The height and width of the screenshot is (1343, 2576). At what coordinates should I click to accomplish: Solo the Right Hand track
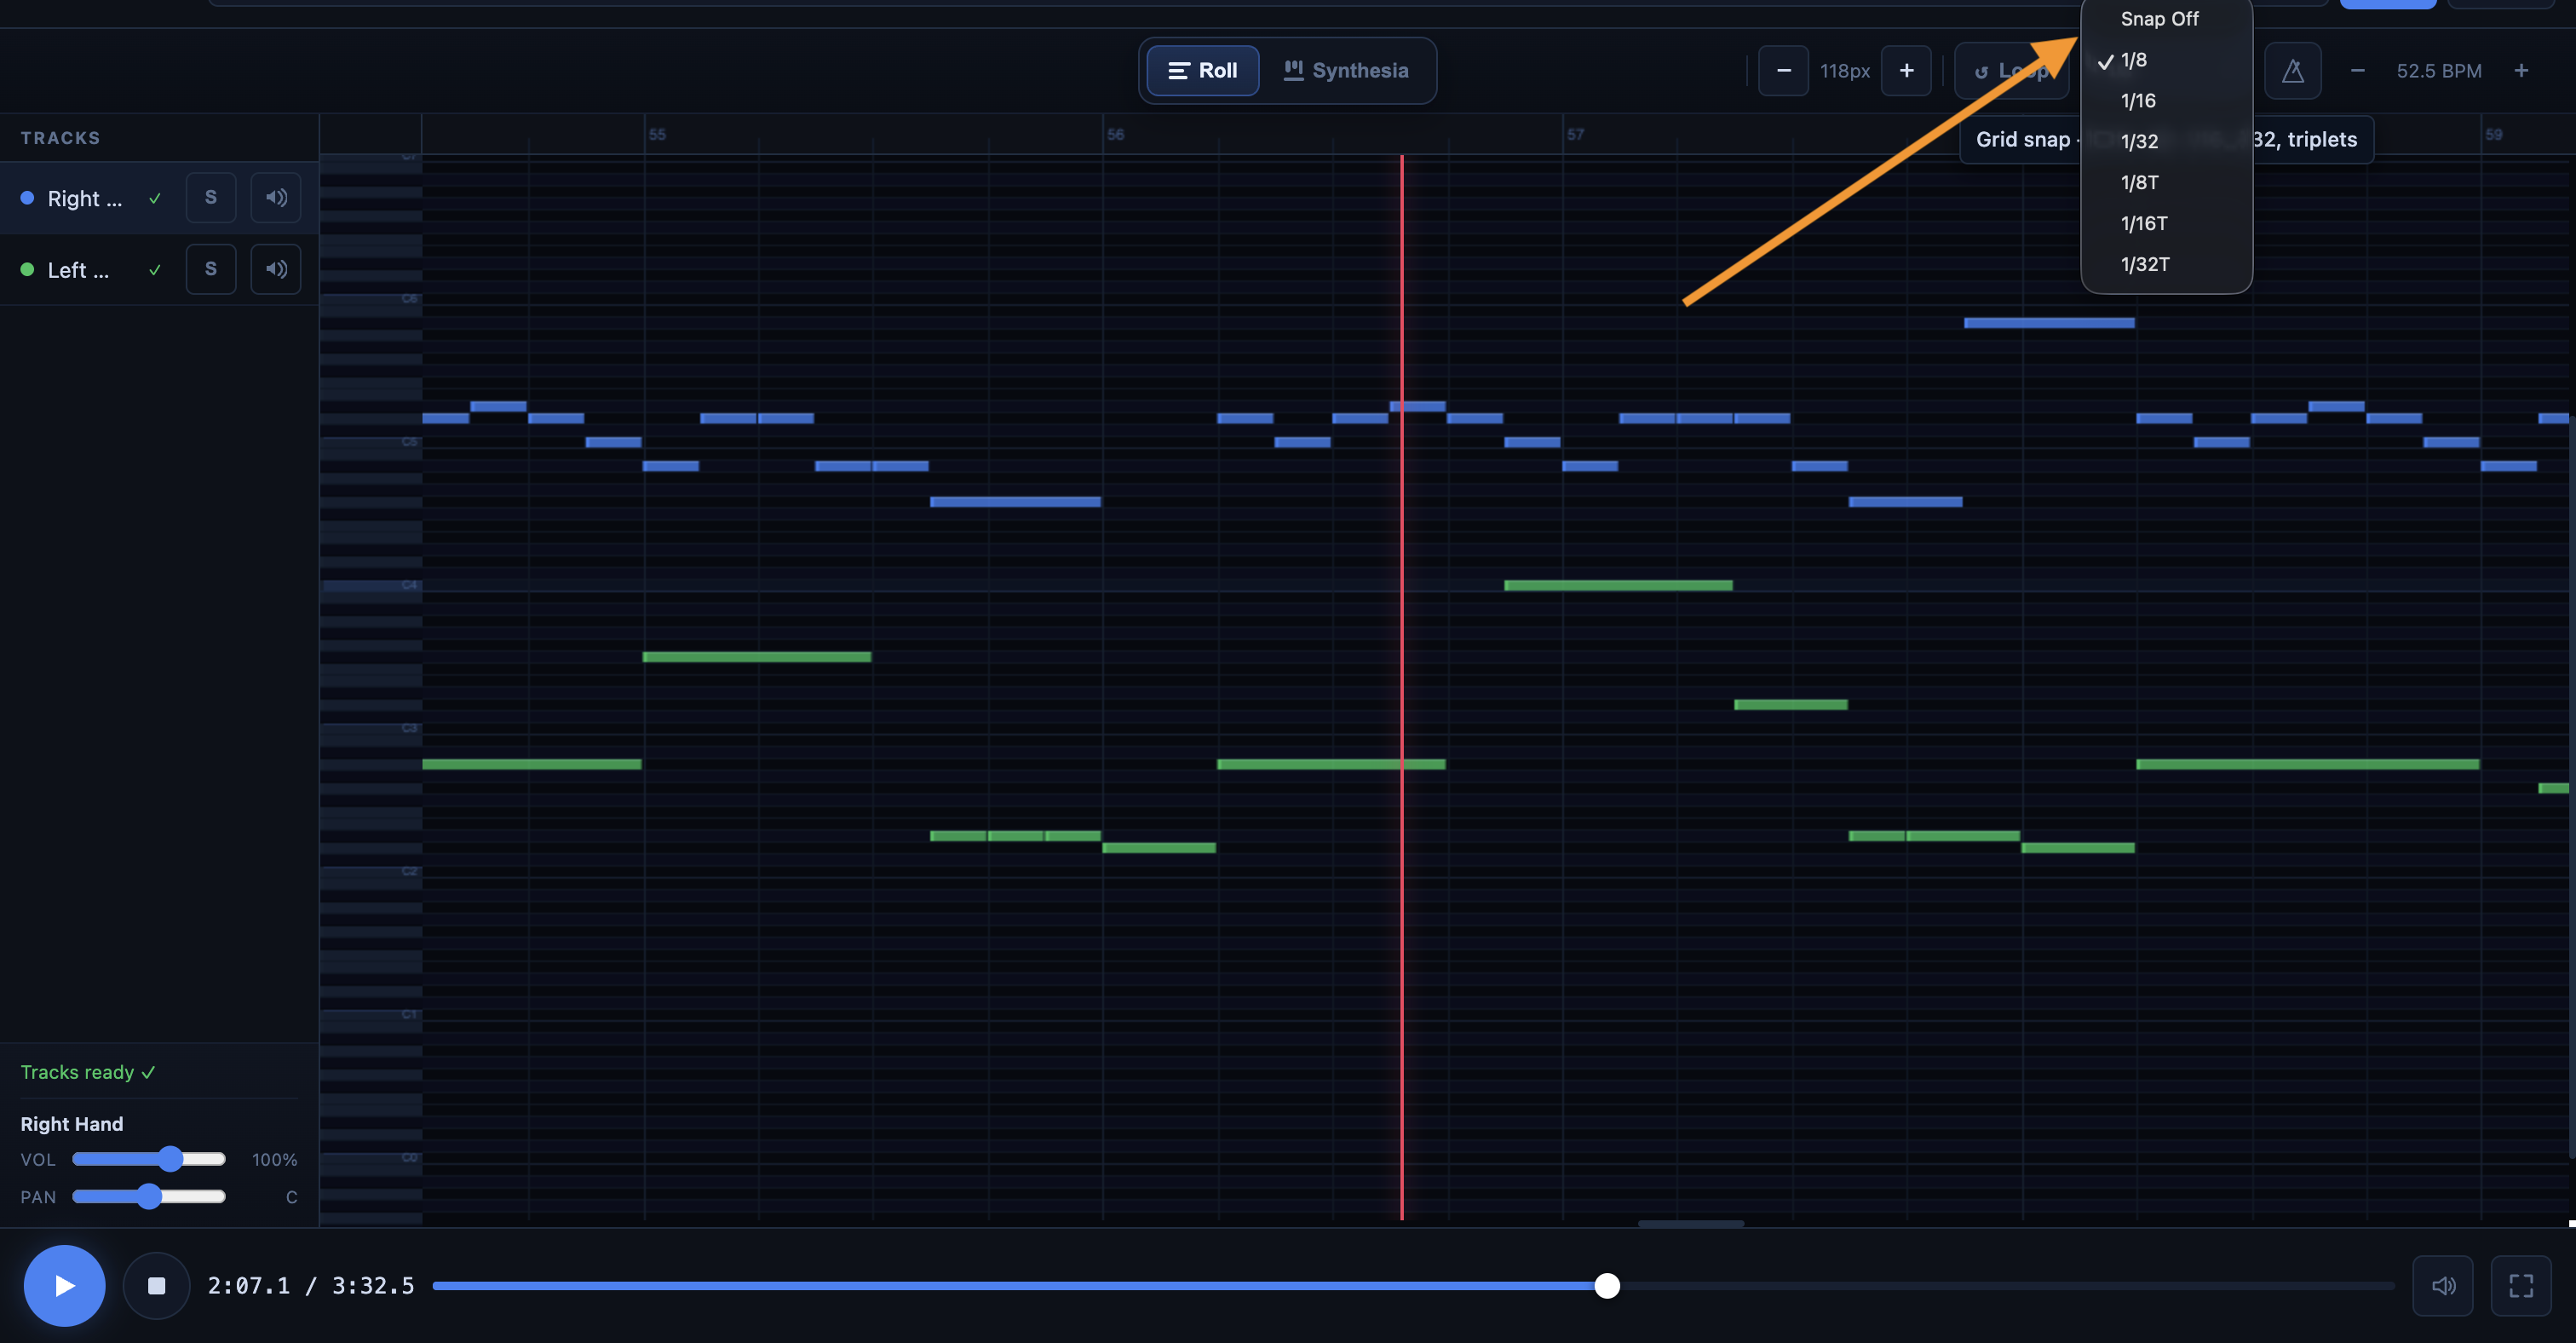[x=211, y=198]
